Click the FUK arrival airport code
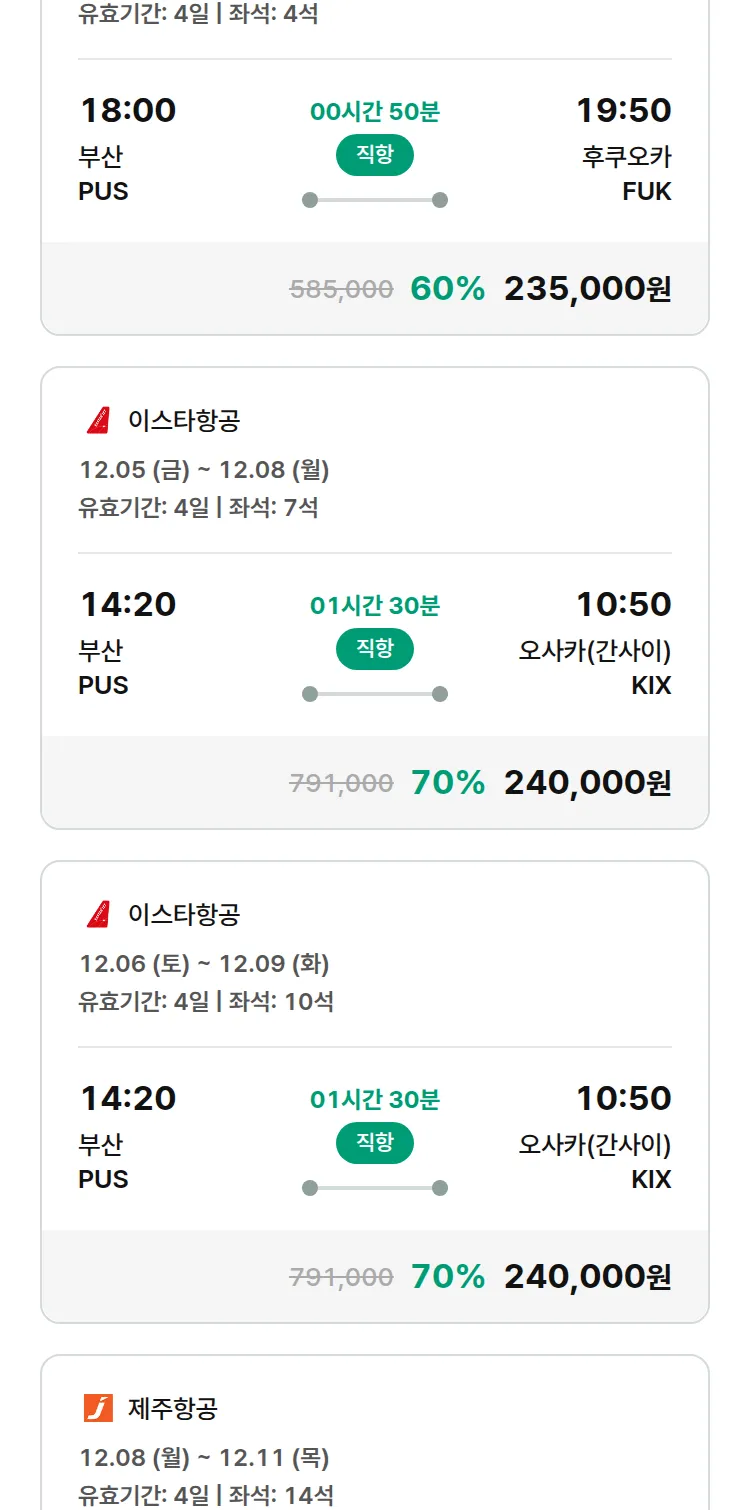This screenshot has width=750, height=1510. [646, 191]
